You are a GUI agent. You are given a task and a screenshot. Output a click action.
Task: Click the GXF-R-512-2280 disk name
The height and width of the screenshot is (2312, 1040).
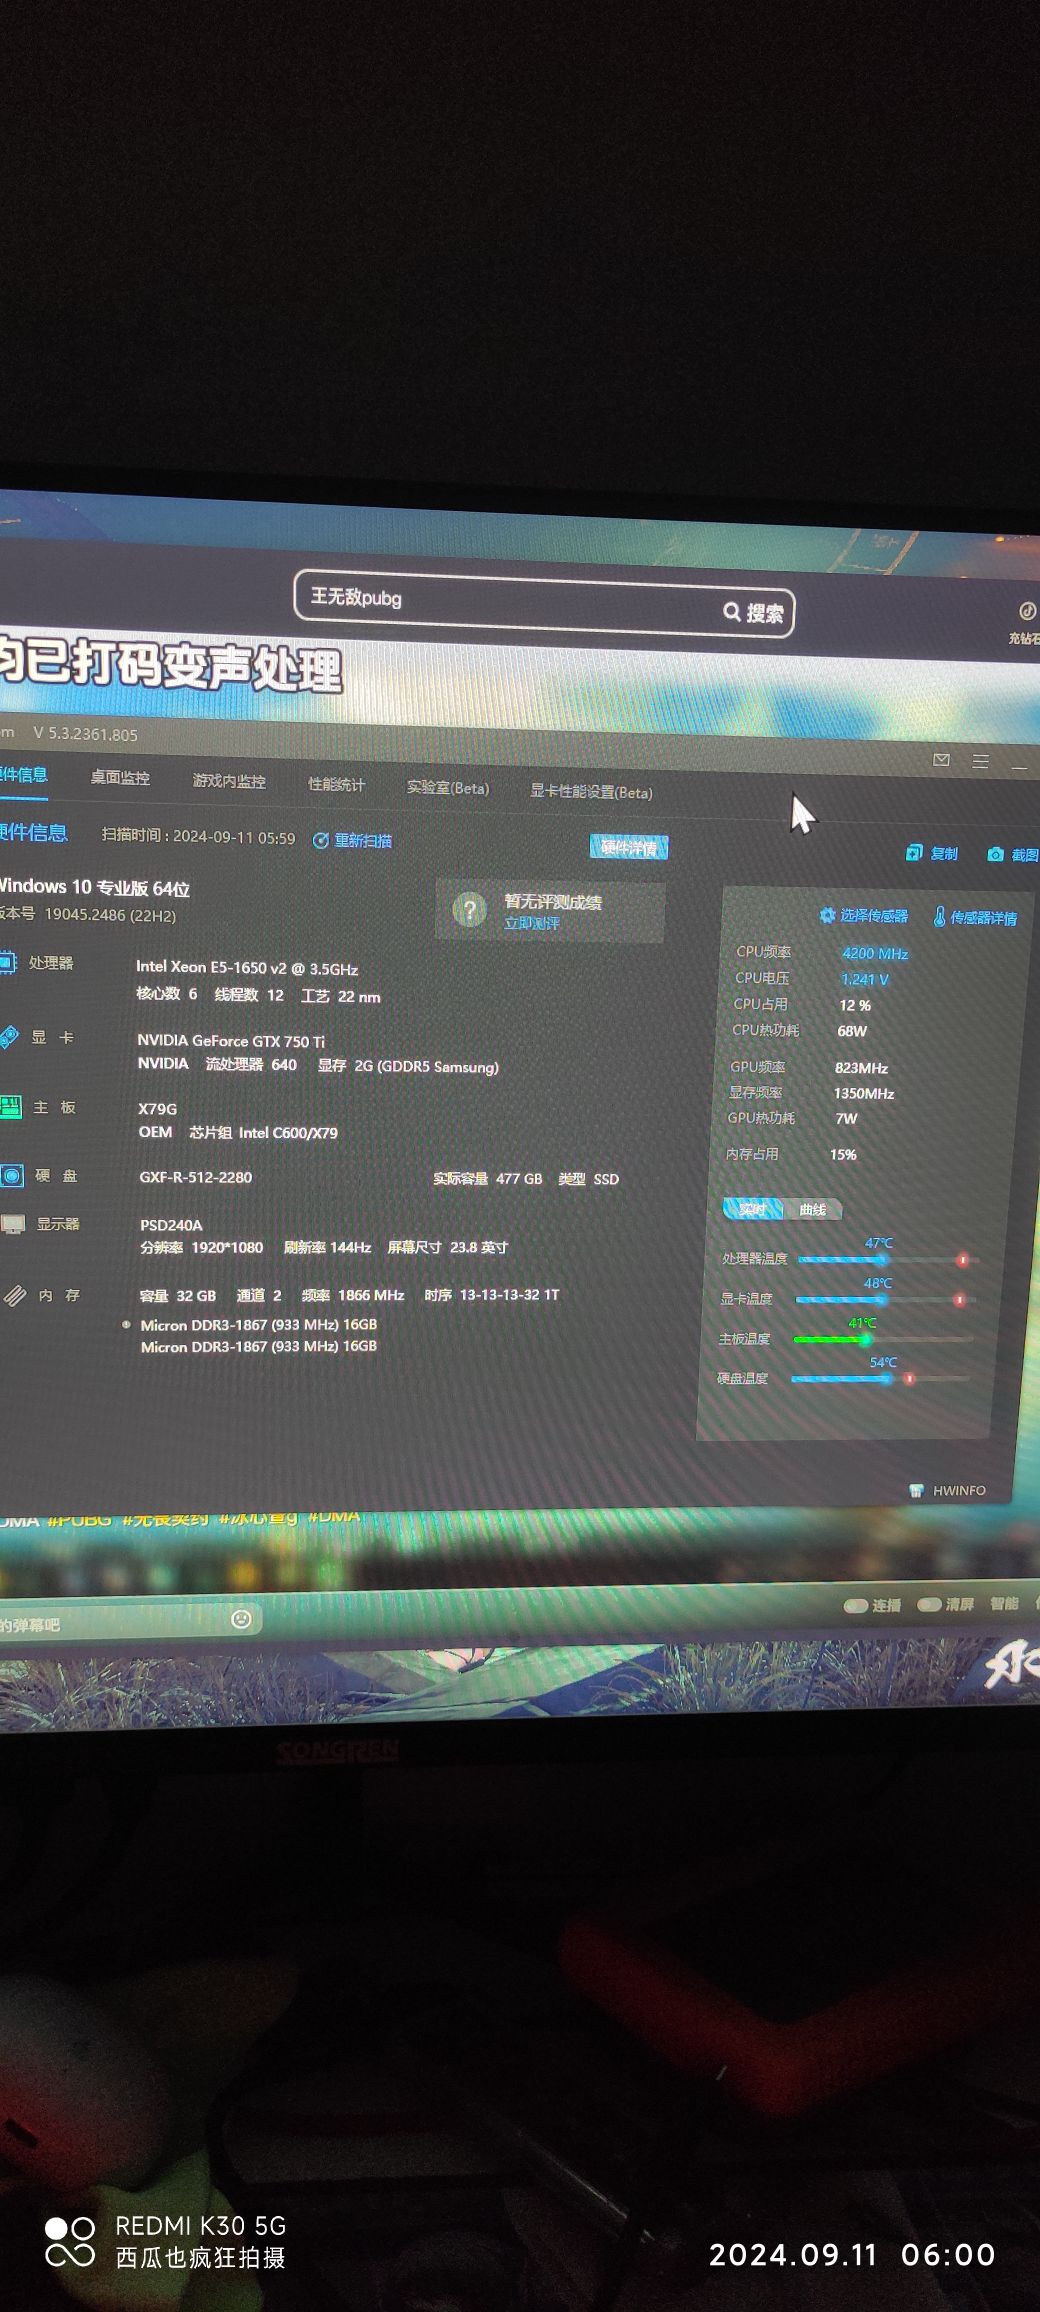196,1177
